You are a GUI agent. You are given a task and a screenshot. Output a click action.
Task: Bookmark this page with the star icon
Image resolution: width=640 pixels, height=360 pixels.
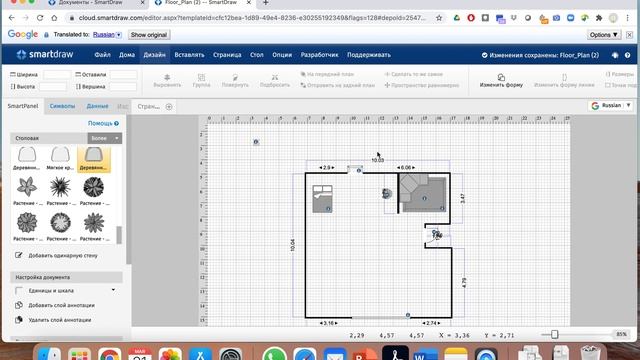click(x=439, y=18)
